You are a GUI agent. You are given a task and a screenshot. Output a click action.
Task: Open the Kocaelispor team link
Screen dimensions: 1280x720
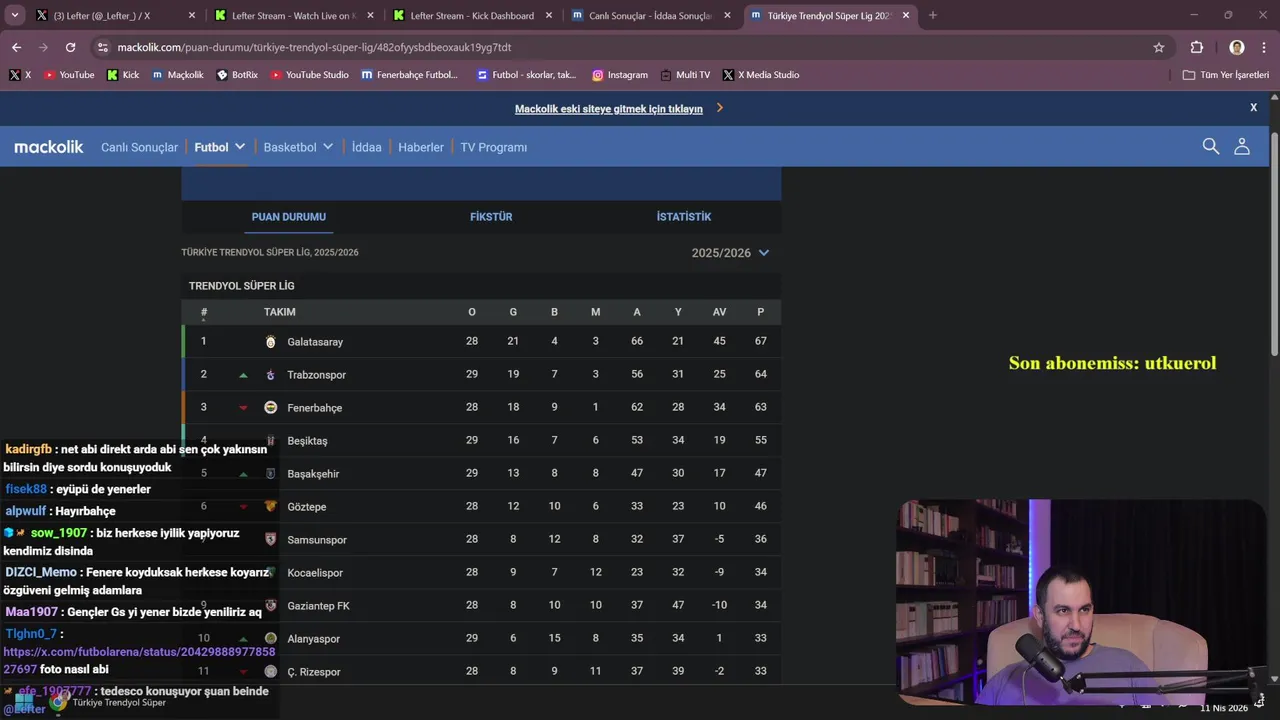pyautogui.click(x=315, y=573)
